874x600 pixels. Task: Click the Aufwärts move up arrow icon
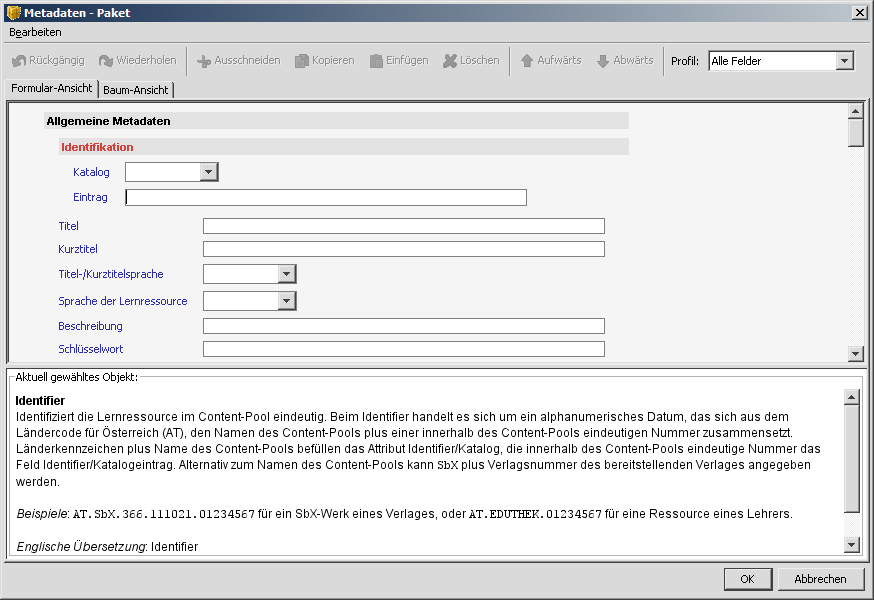(527, 61)
